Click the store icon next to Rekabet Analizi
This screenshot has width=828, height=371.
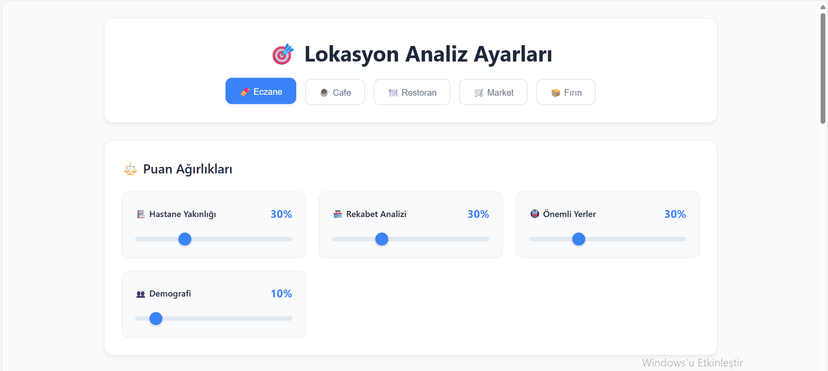pos(337,214)
